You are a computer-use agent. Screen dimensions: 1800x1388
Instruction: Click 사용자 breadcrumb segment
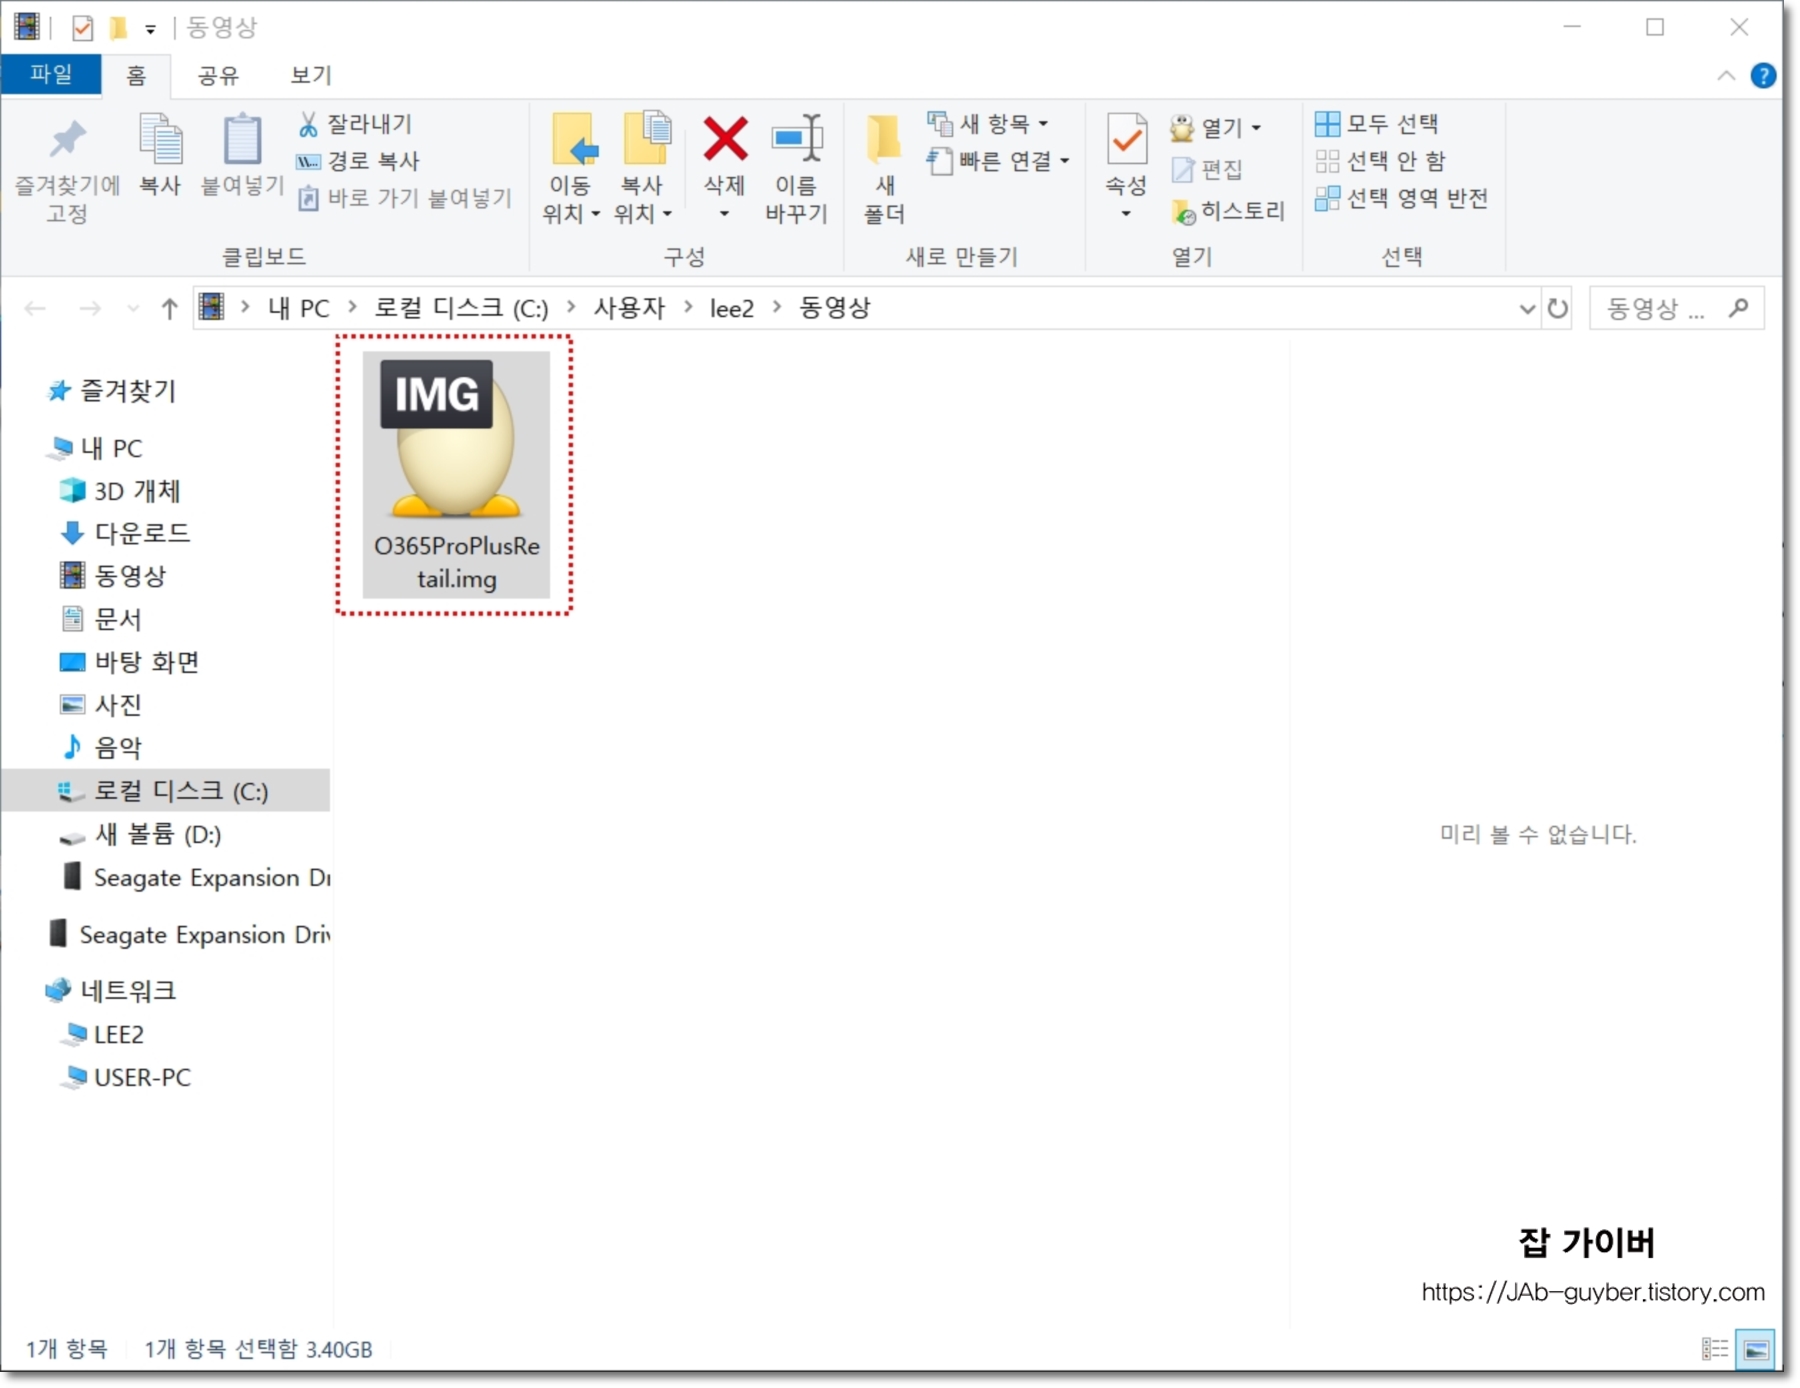629,308
